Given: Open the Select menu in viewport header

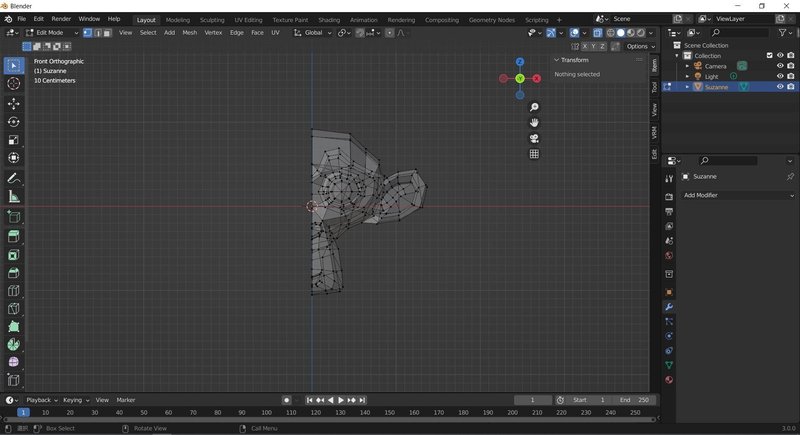Looking at the screenshot, I should point(148,33).
